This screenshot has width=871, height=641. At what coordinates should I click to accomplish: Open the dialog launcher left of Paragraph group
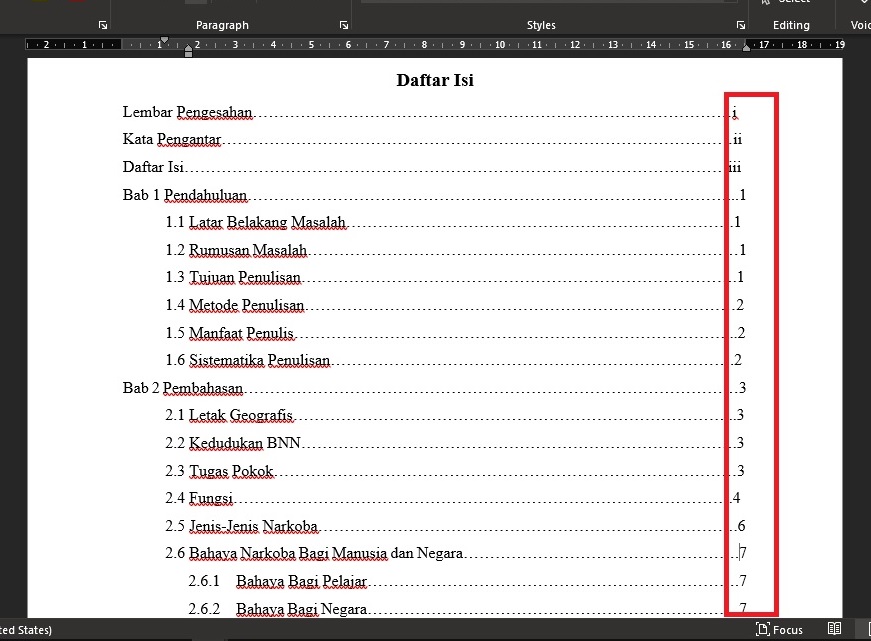tap(103, 25)
